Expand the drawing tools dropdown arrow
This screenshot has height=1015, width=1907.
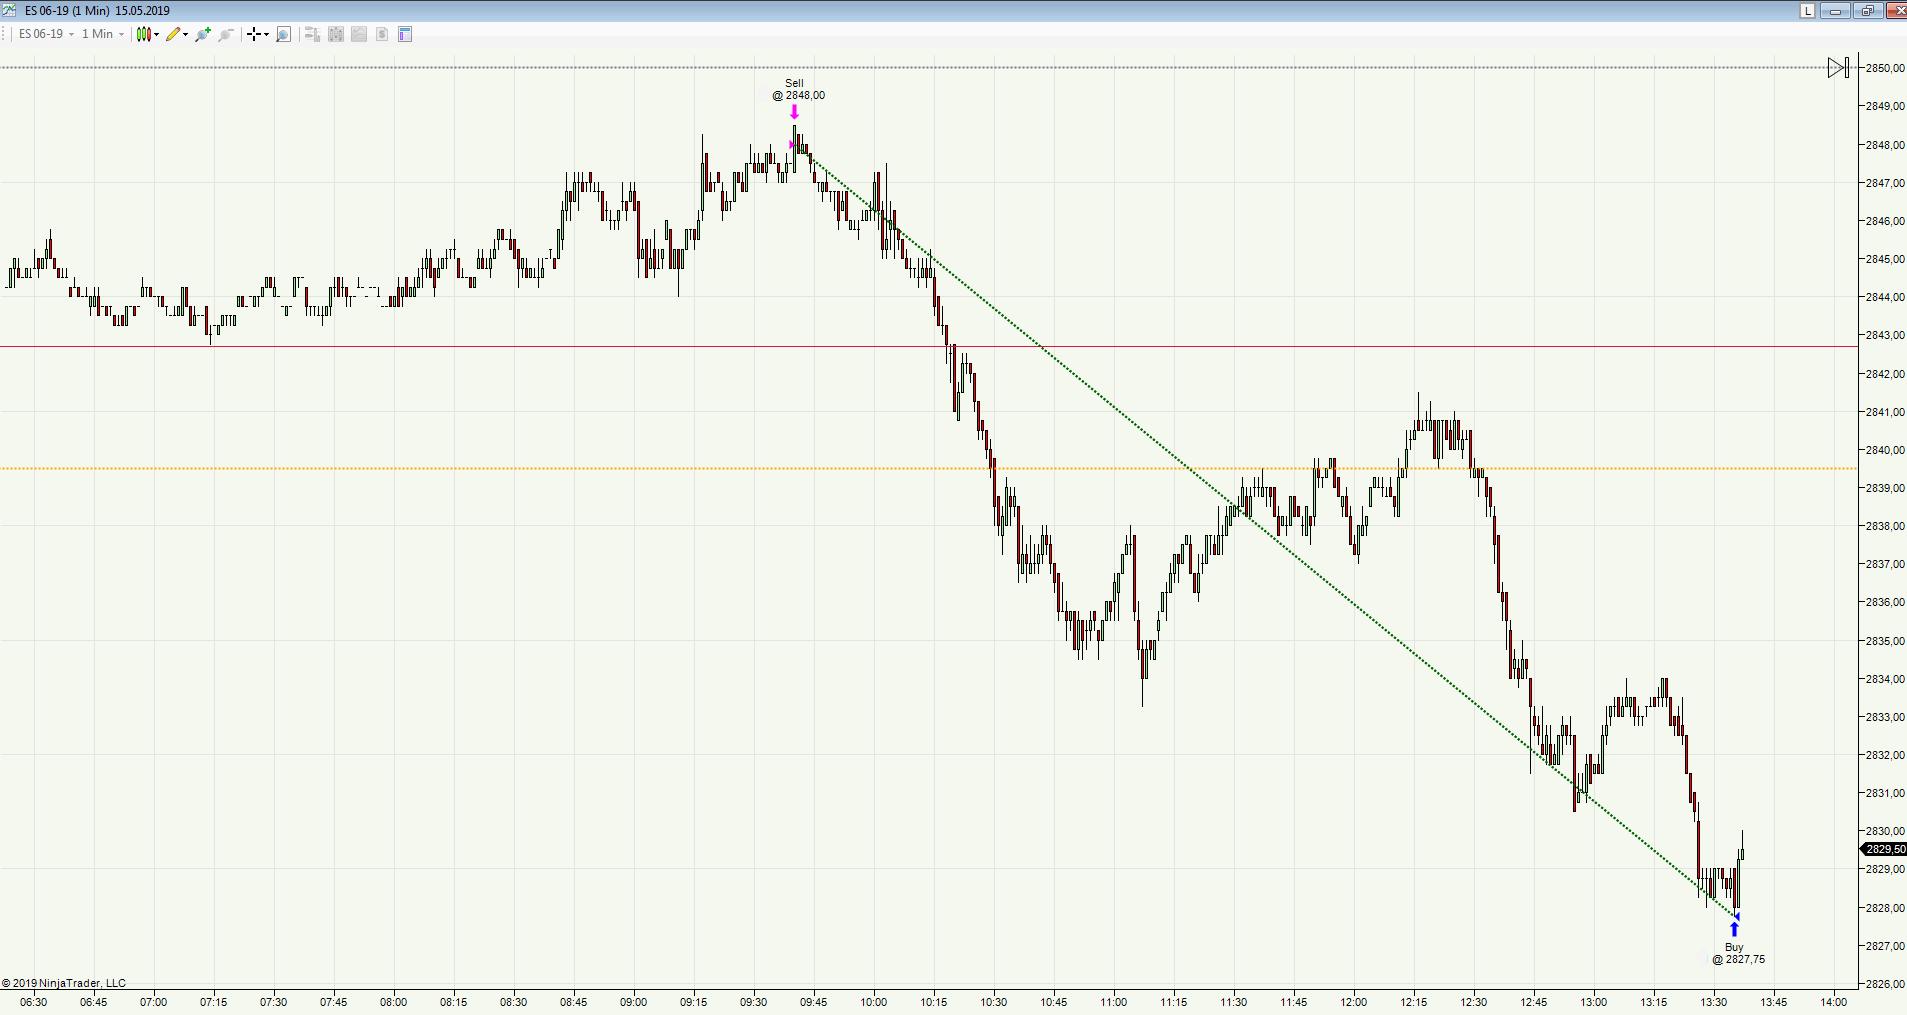186,34
